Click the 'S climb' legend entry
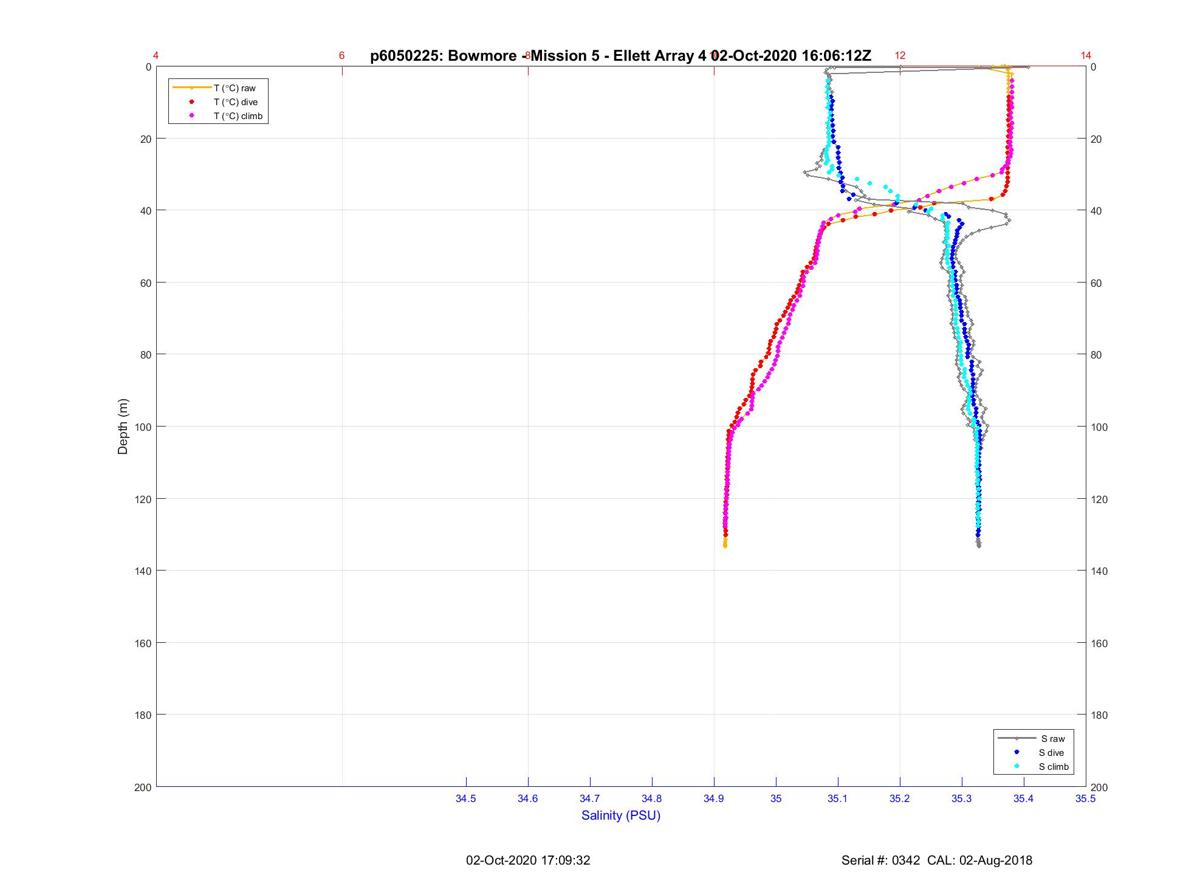 point(1039,766)
